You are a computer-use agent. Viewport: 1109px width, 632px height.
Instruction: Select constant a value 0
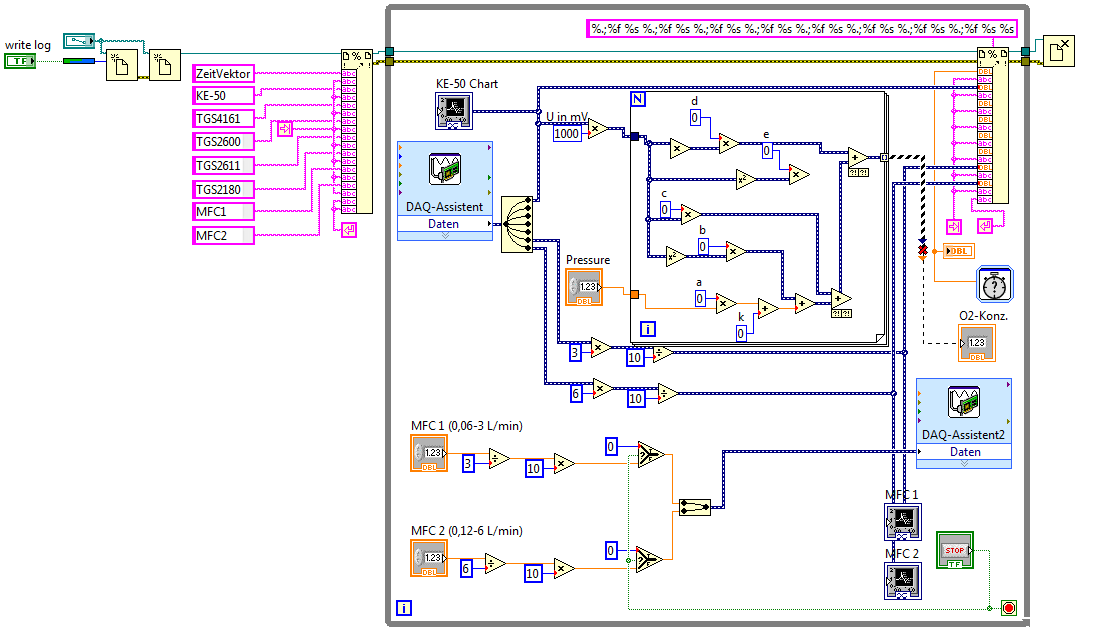(x=699, y=299)
